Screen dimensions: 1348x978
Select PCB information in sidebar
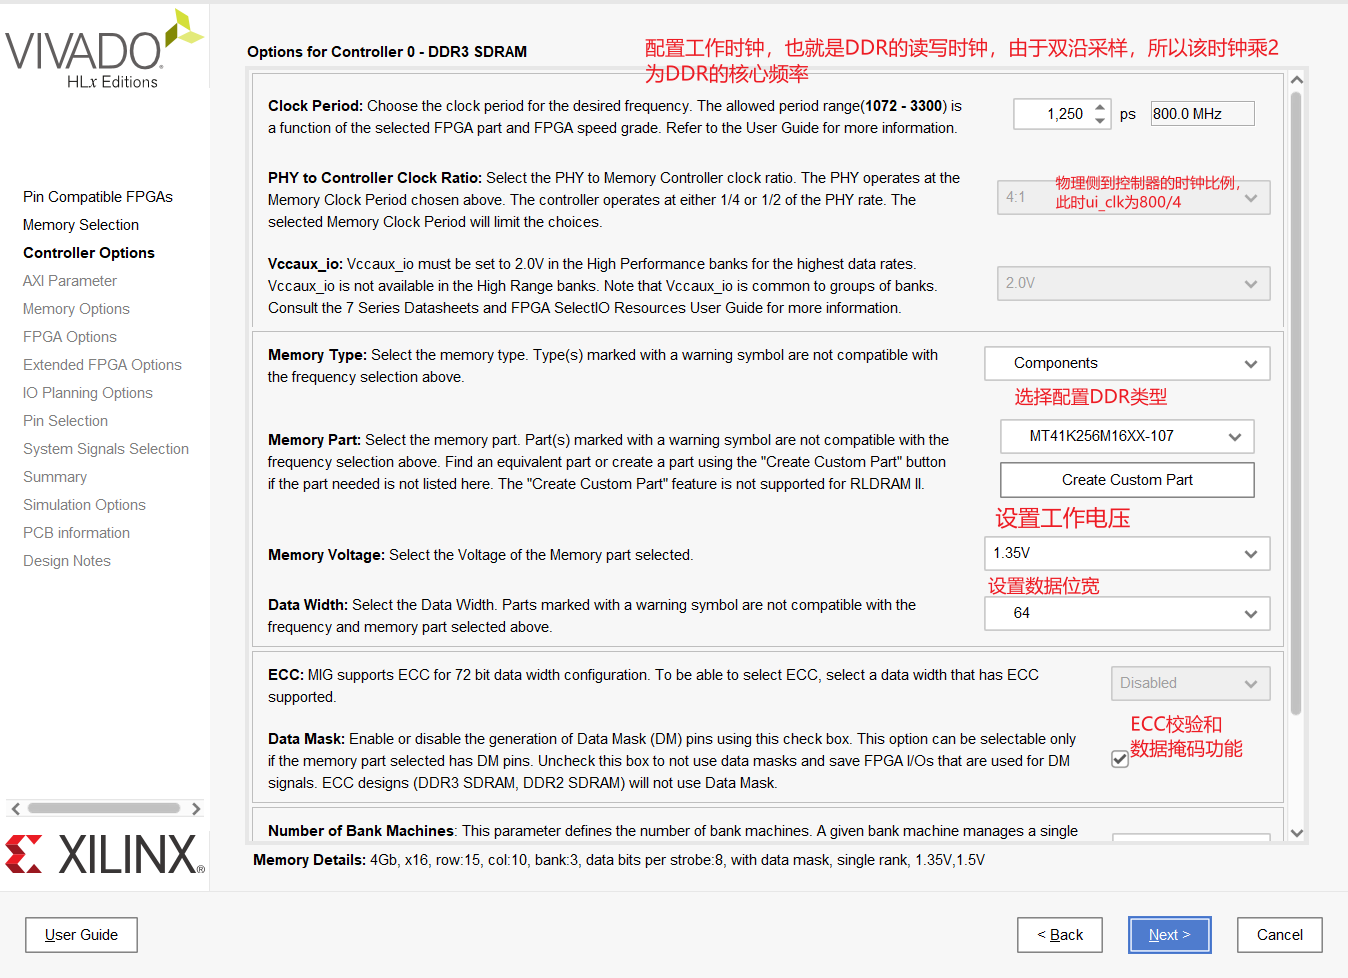coord(76,533)
